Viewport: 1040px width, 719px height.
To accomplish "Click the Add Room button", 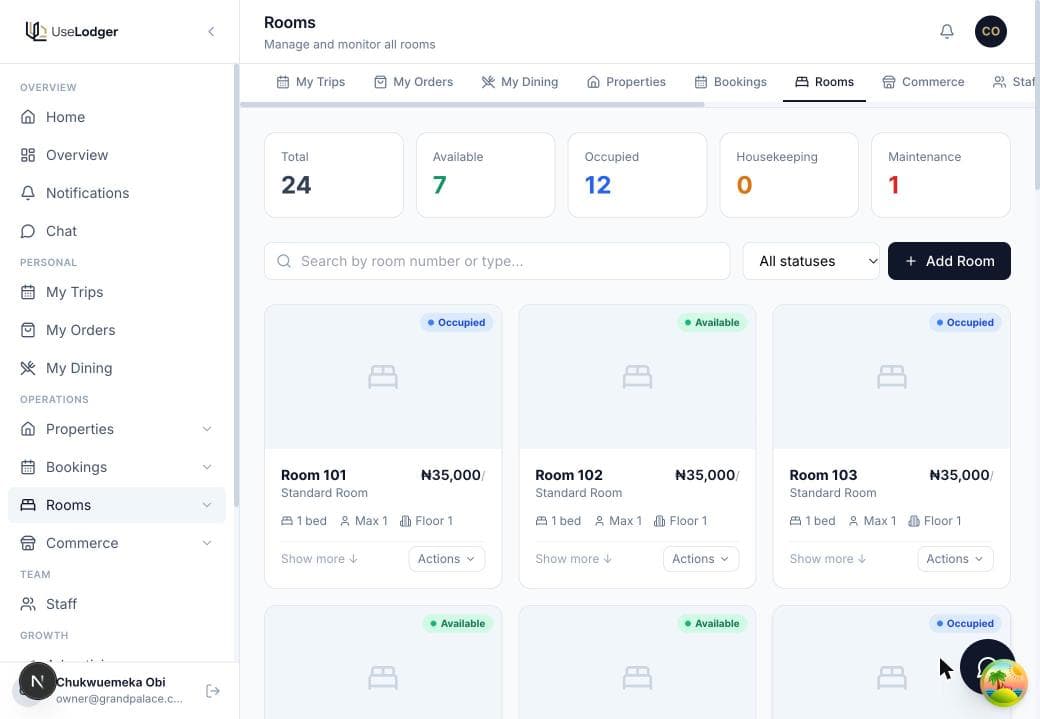I will point(949,261).
